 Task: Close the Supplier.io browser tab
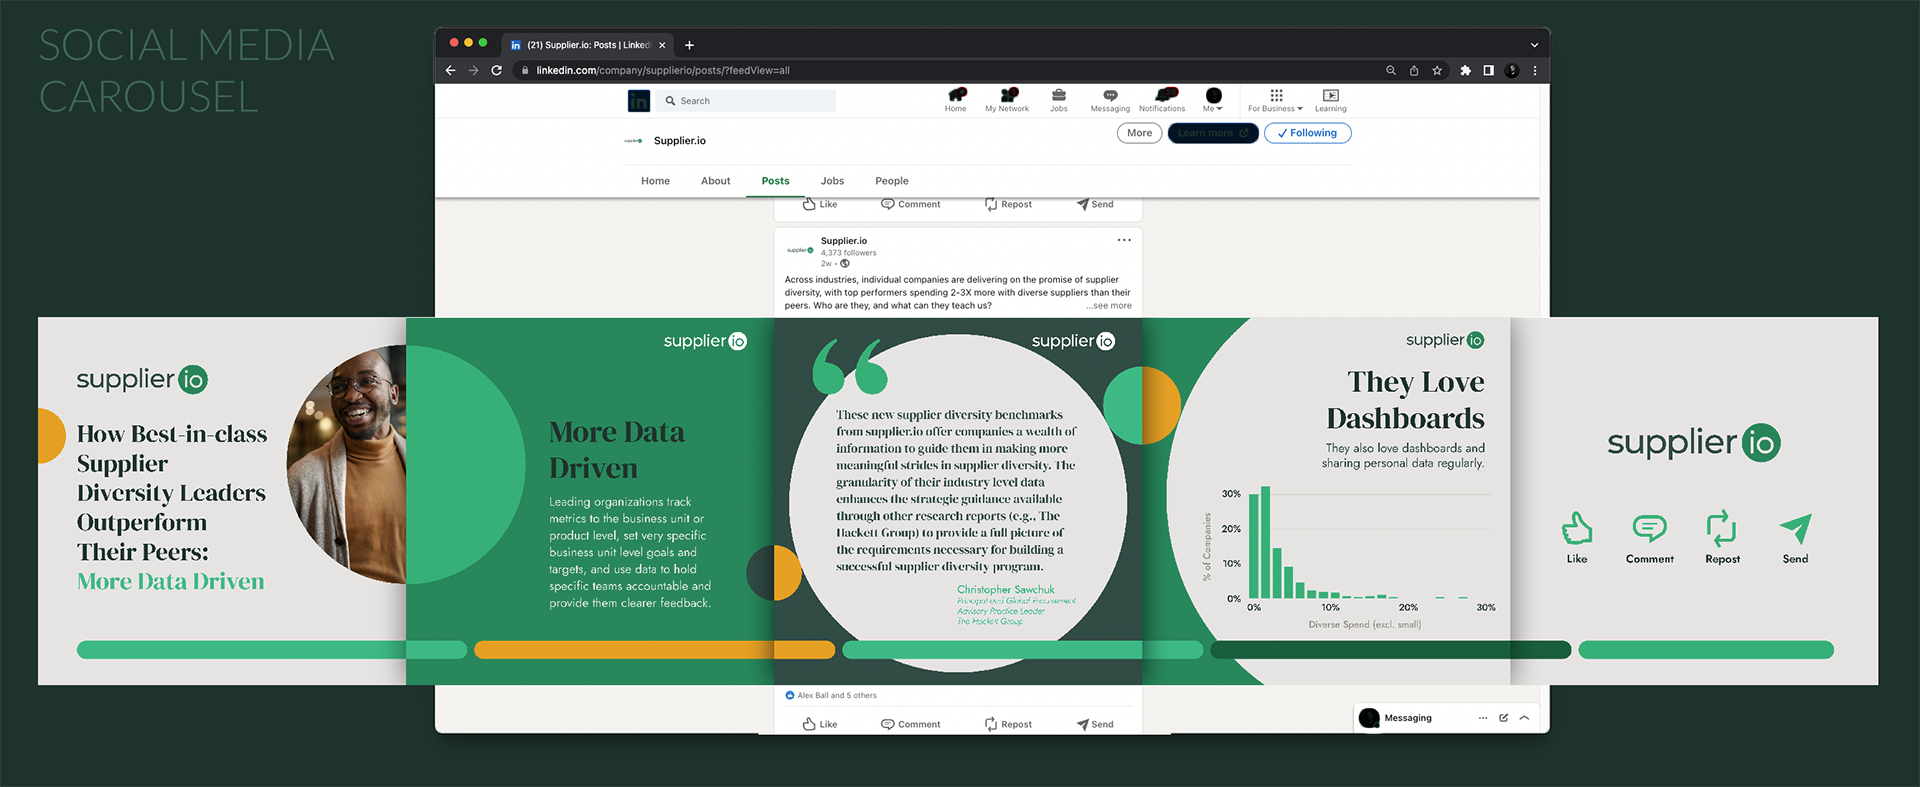click(662, 45)
